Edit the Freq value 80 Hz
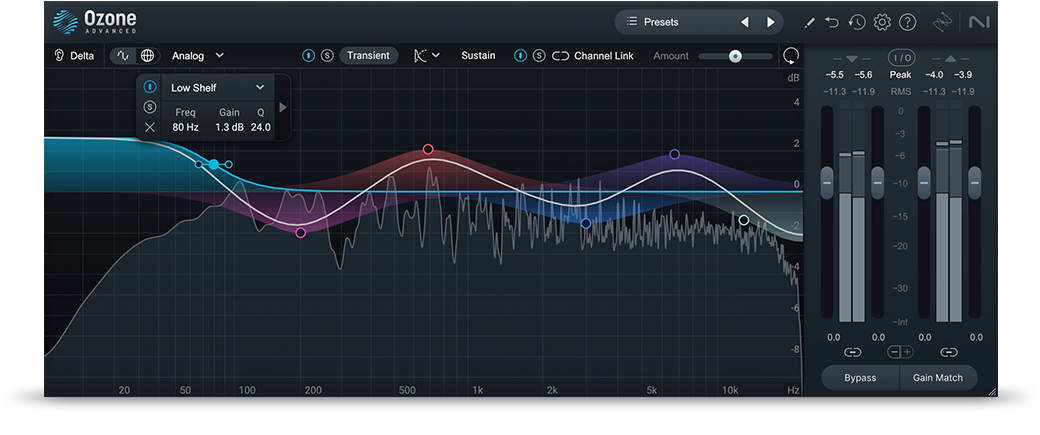Viewport: 1040px width, 435px height. point(185,127)
